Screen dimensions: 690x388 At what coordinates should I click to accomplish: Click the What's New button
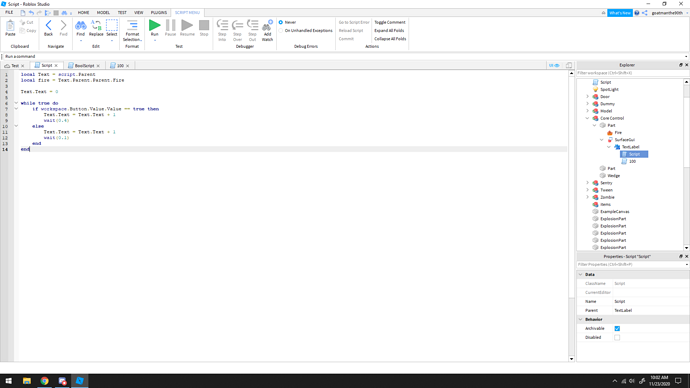point(620,13)
